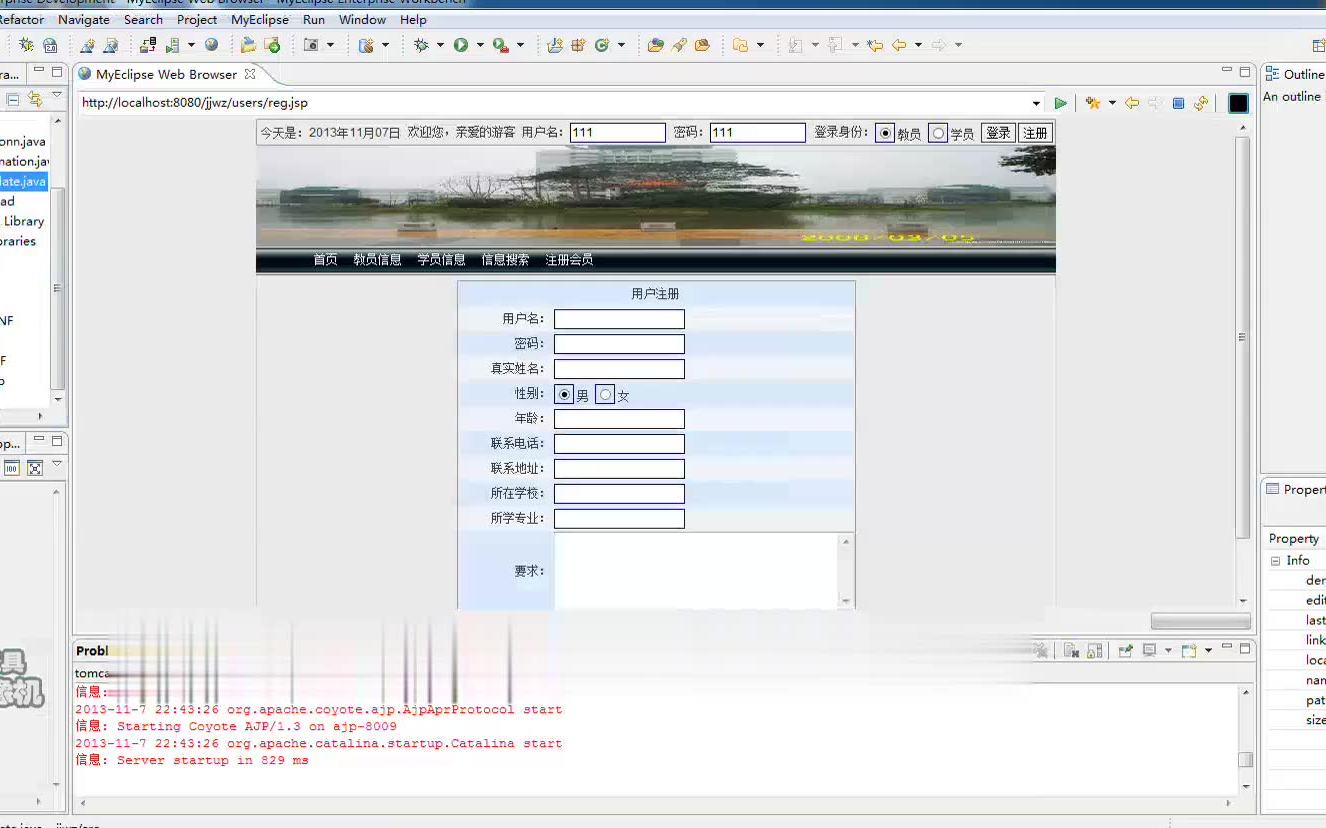
Task: Click the leftmost bug icon in main toolbar
Action: (x=26, y=45)
